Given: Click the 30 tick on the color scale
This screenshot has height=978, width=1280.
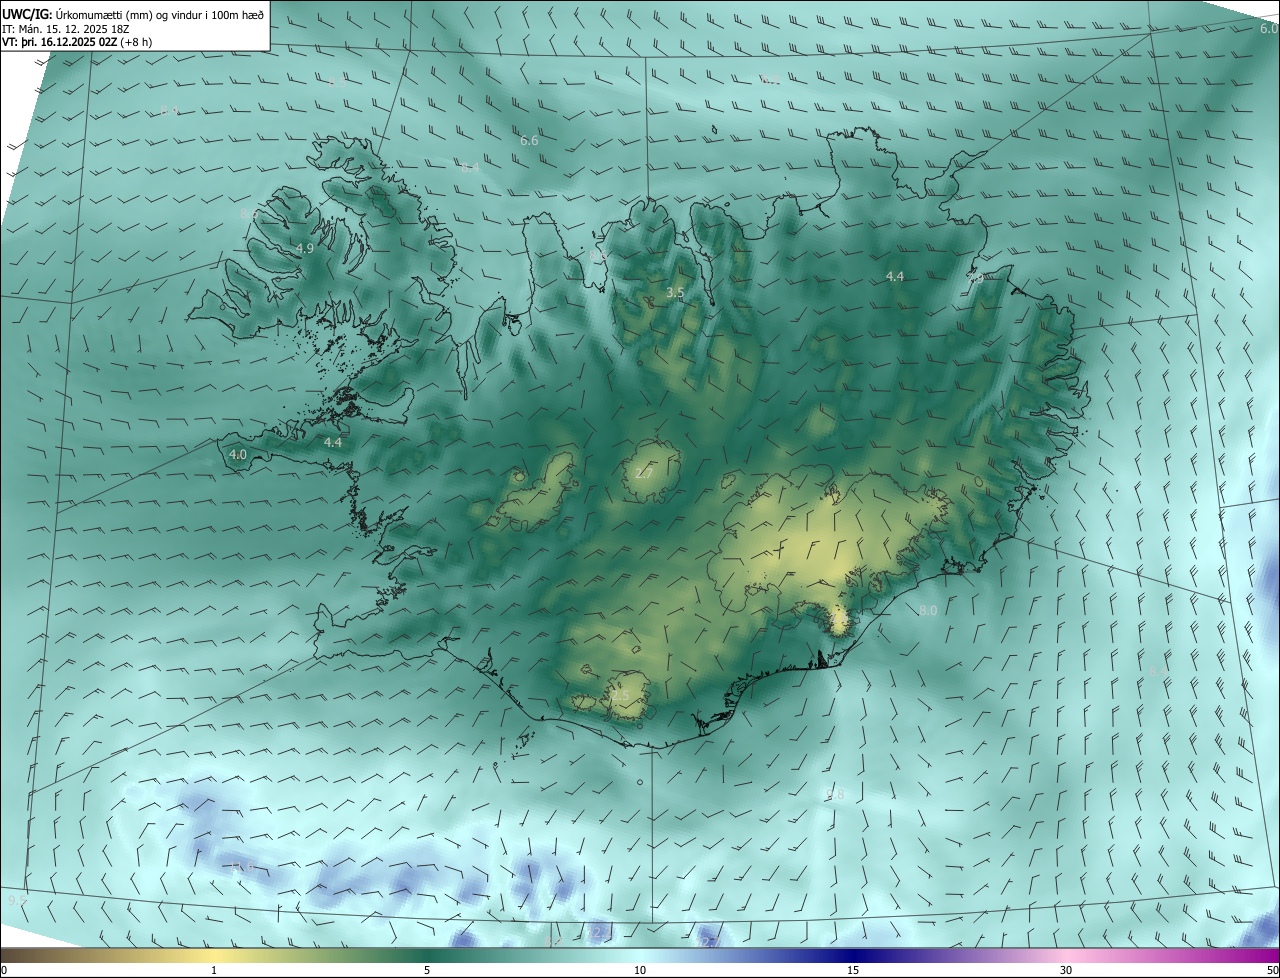Looking at the screenshot, I should tap(1066, 970).
